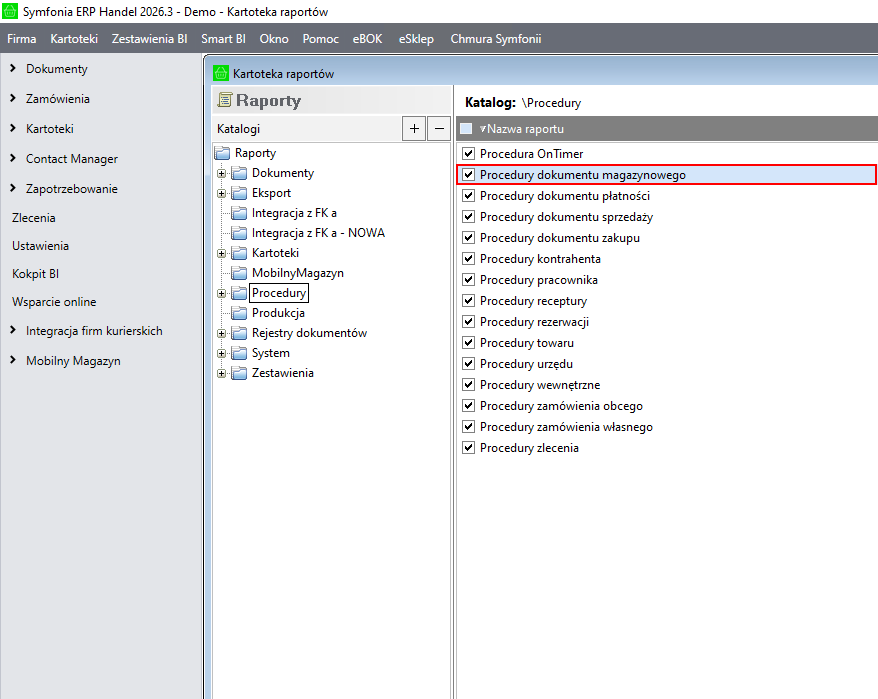This screenshot has height=699, width=878.
Task: Open the Firma menu
Action: point(22,39)
